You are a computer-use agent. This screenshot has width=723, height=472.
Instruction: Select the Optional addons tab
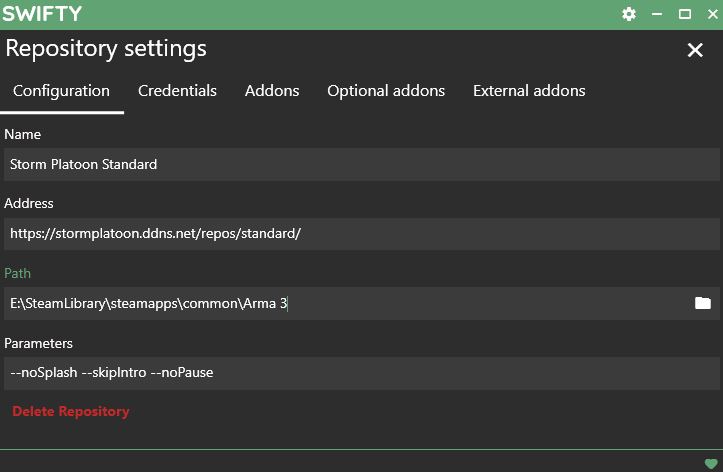coord(386,91)
